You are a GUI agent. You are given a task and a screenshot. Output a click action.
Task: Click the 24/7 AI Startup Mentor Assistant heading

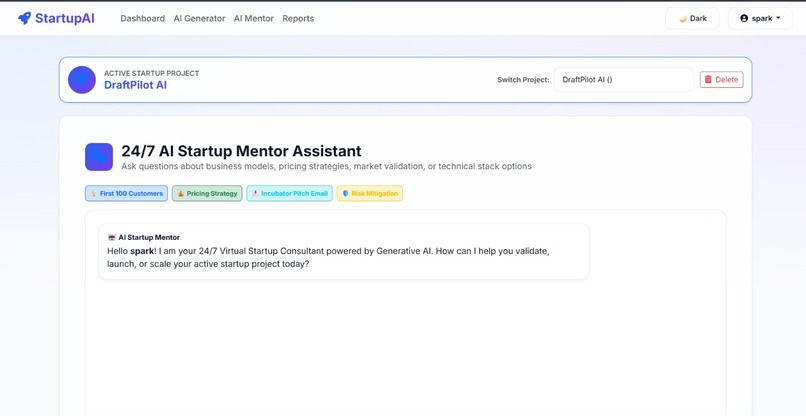(x=241, y=151)
